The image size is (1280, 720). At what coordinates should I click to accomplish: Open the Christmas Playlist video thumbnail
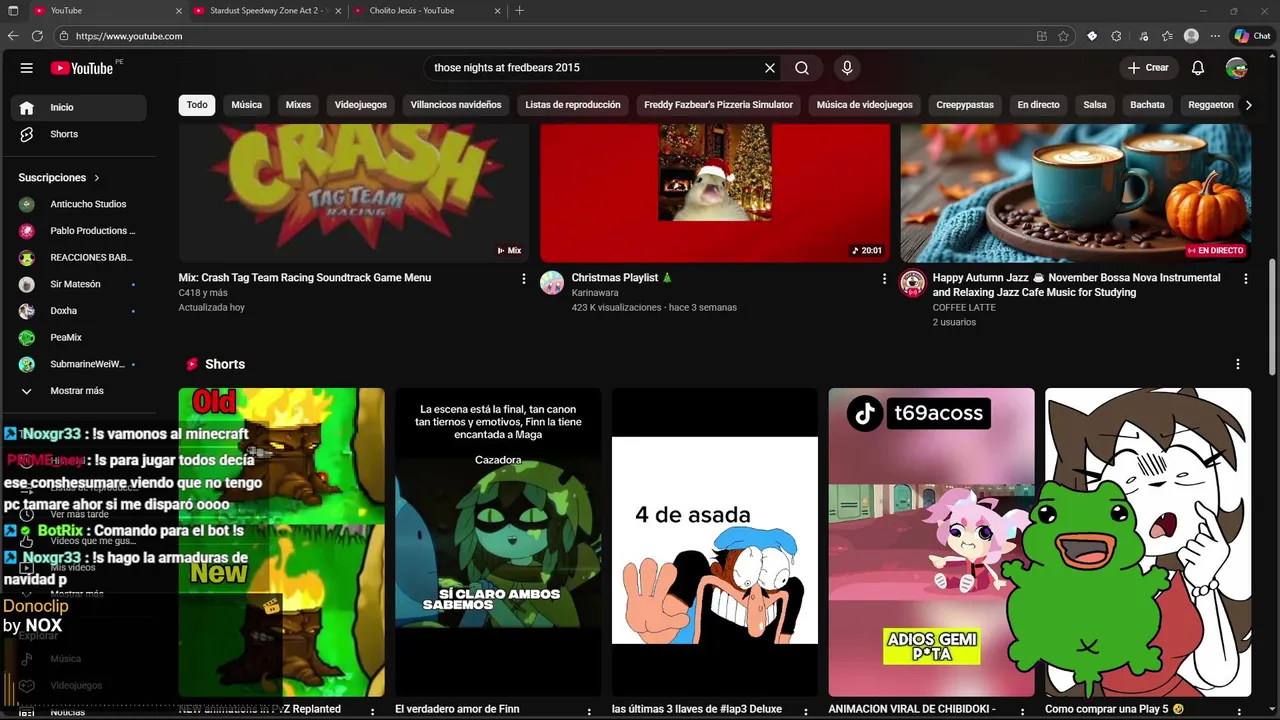tap(715, 193)
